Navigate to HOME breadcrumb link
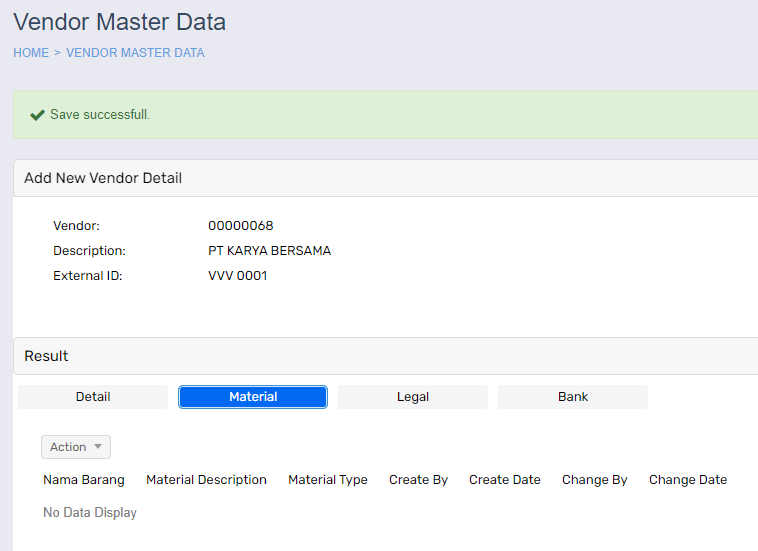This screenshot has width=758, height=551. [x=31, y=53]
